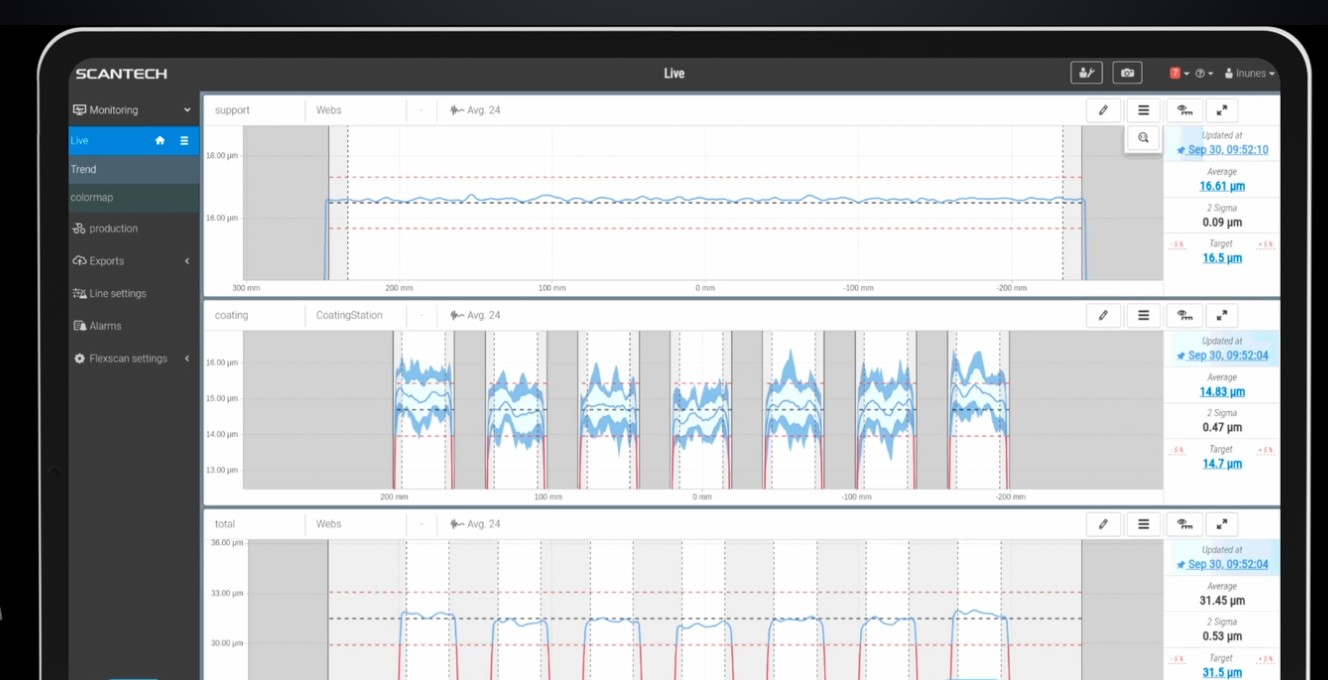Click zoom reset magnifier on support chart
Viewport: 1328px width, 680px height.
[x=1143, y=138]
